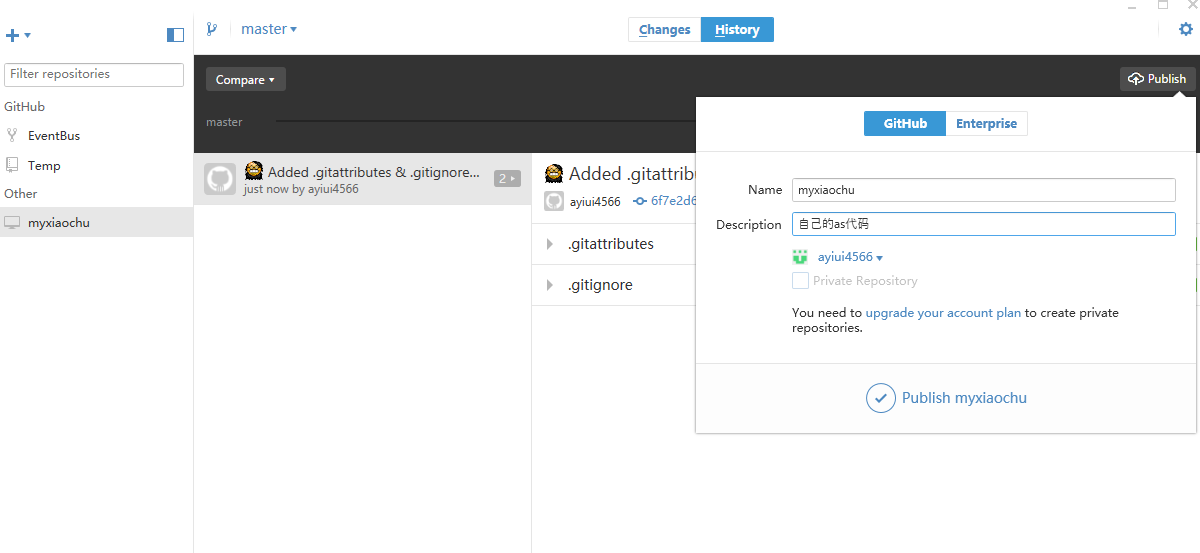Click the checkmark circle Publish icon

click(880, 398)
